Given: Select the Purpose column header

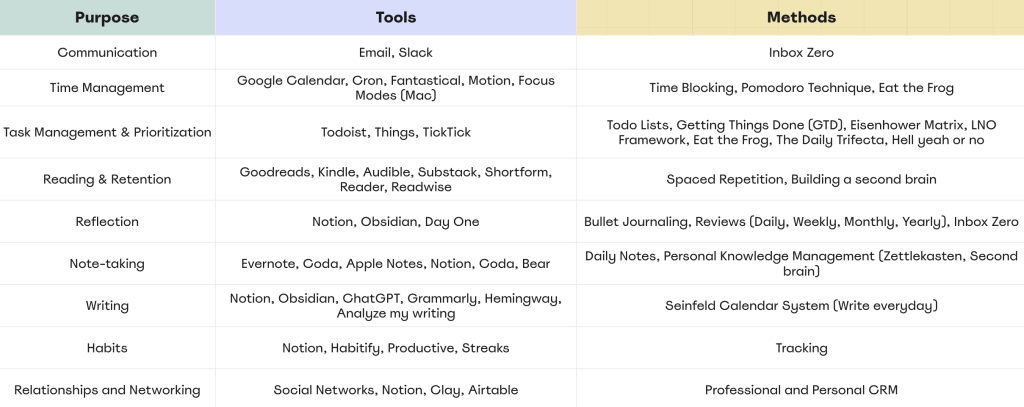Looking at the screenshot, I should [x=107, y=18].
